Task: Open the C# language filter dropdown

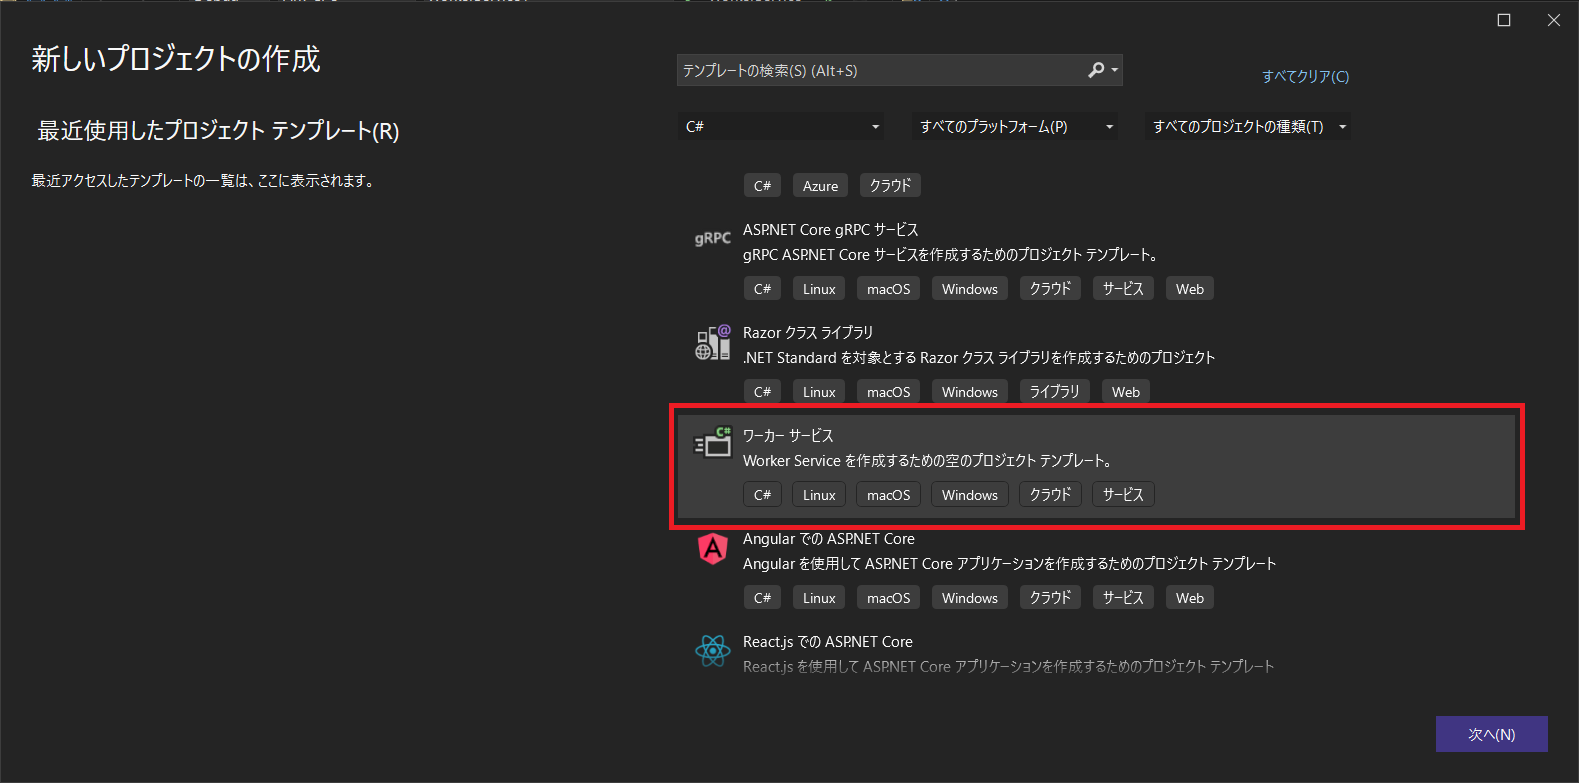Action: pyautogui.click(x=782, y=127)
